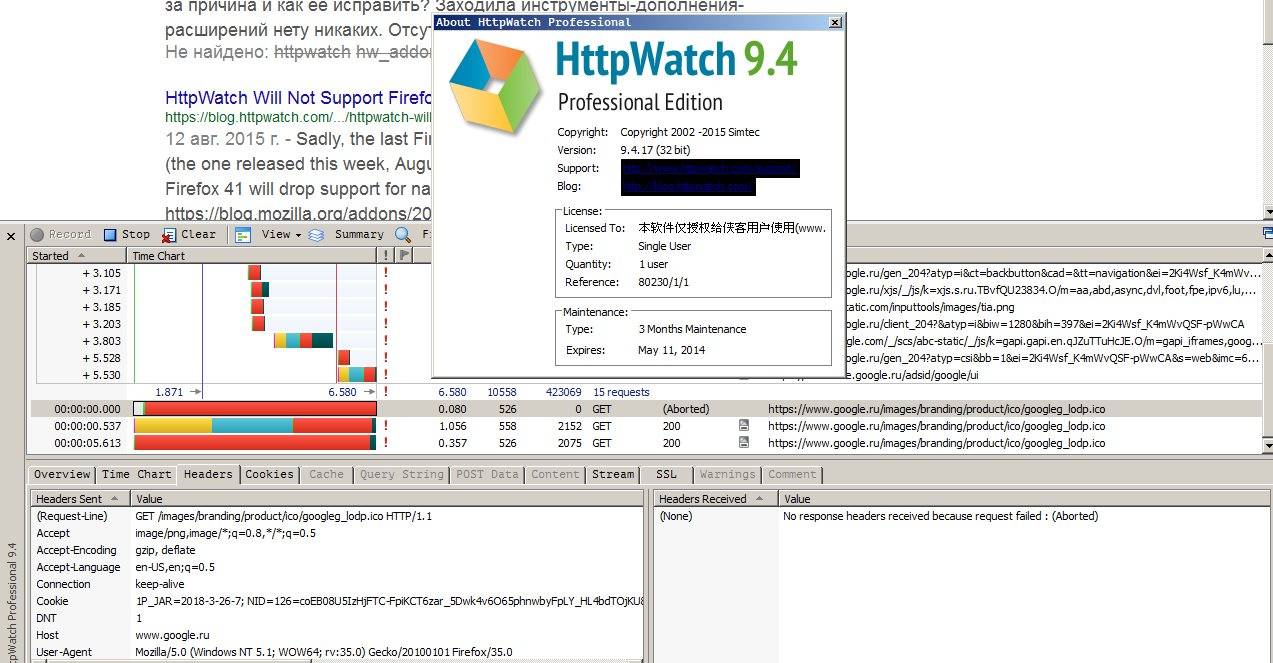Image resolution: width=1273 pixels, height=663 pixels.
Task: Select the aborted 00:00:00.000 request row
Action: point(646,409)
